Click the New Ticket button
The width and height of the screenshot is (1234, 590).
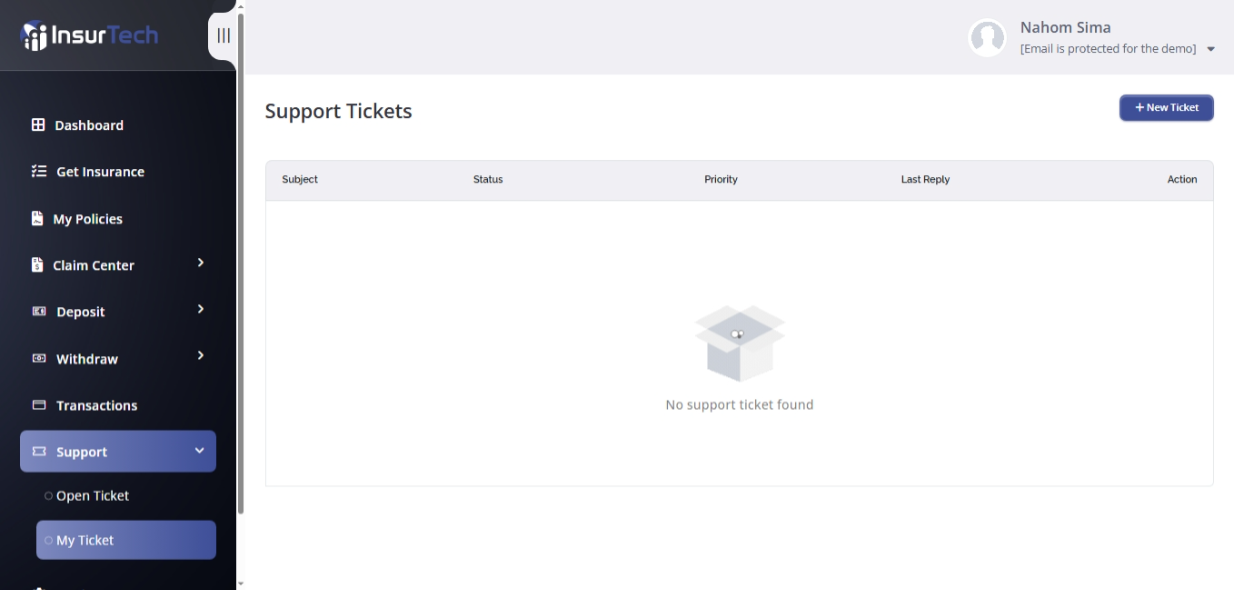(1166, 108)
